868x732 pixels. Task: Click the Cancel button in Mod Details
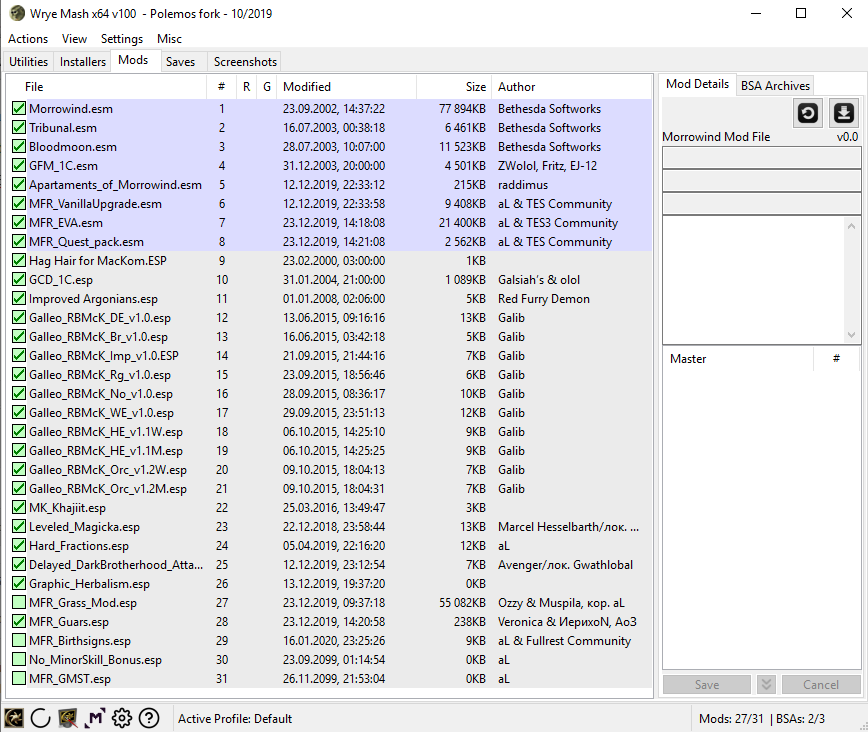821,684
